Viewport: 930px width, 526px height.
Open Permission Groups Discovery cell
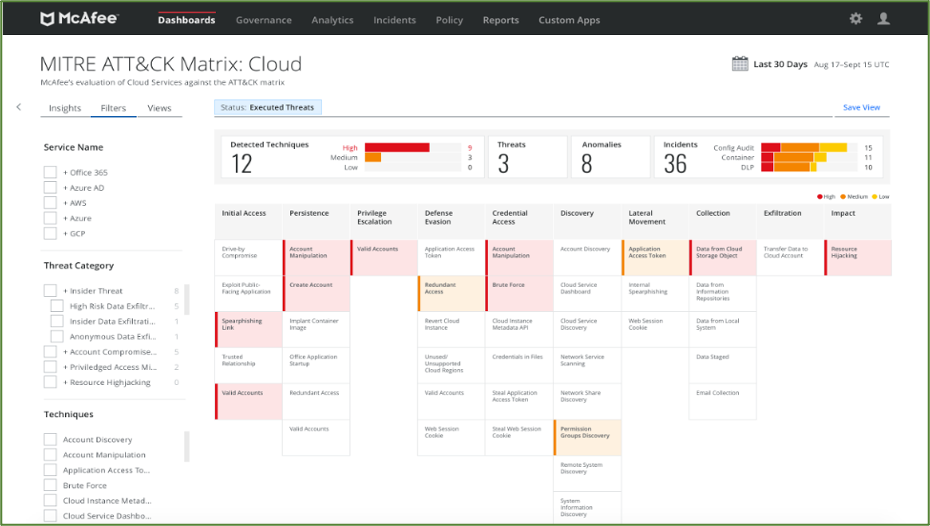tap(587, 438)
